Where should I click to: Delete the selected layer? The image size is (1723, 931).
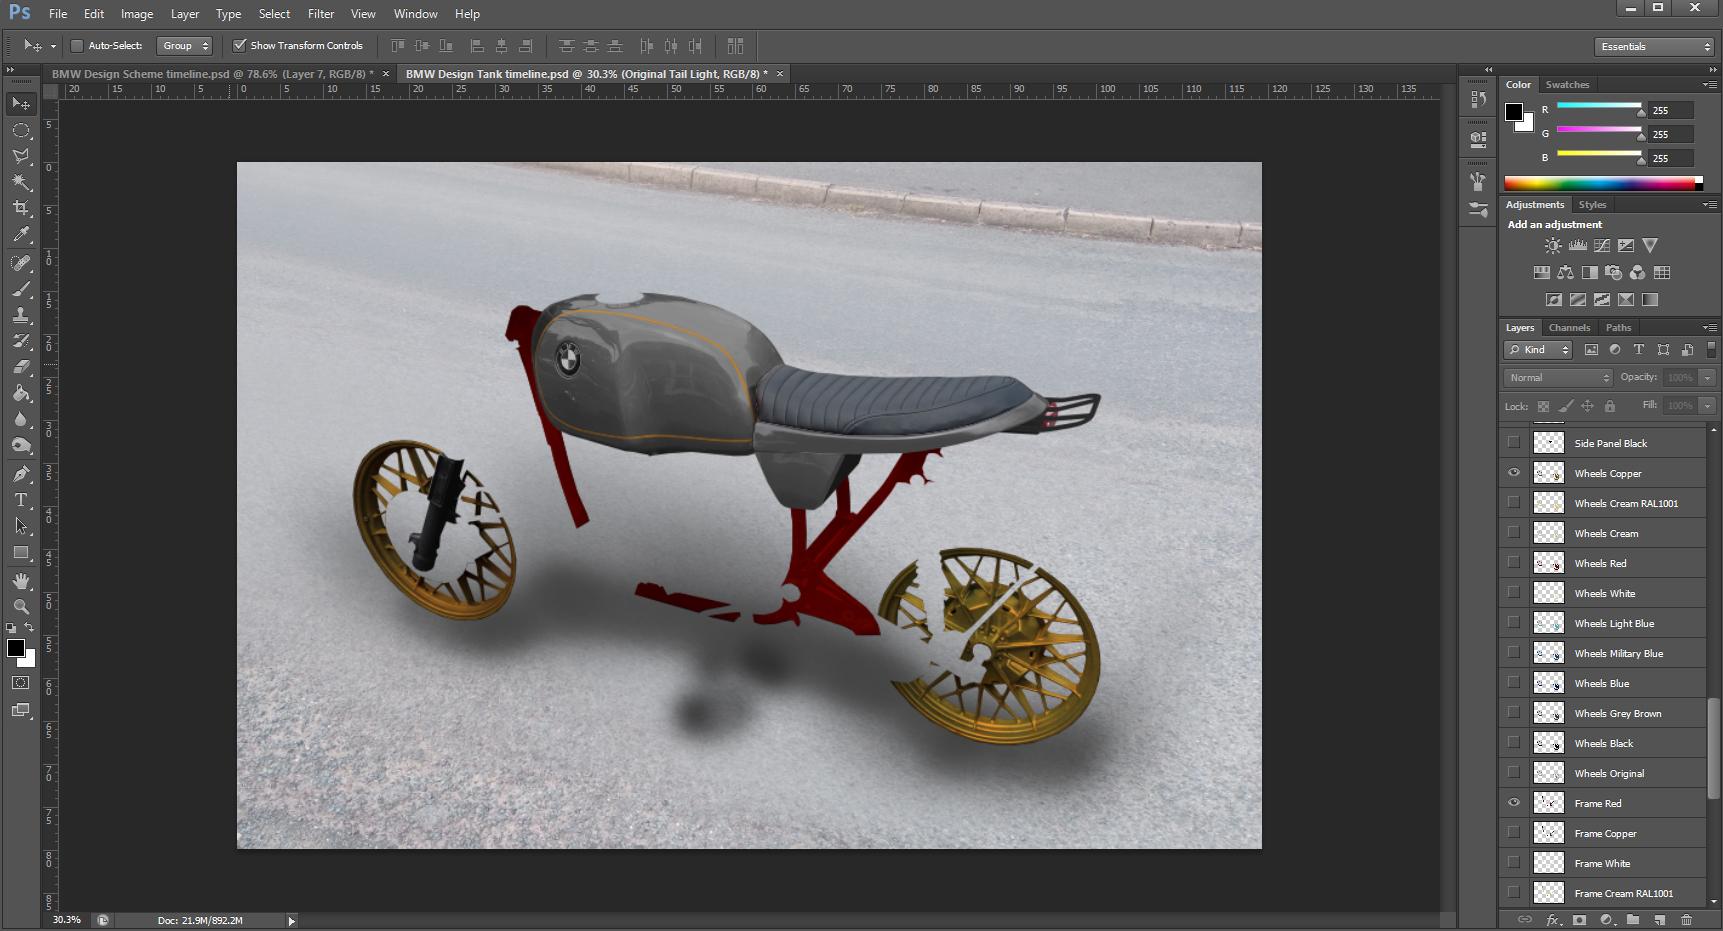1687,920
